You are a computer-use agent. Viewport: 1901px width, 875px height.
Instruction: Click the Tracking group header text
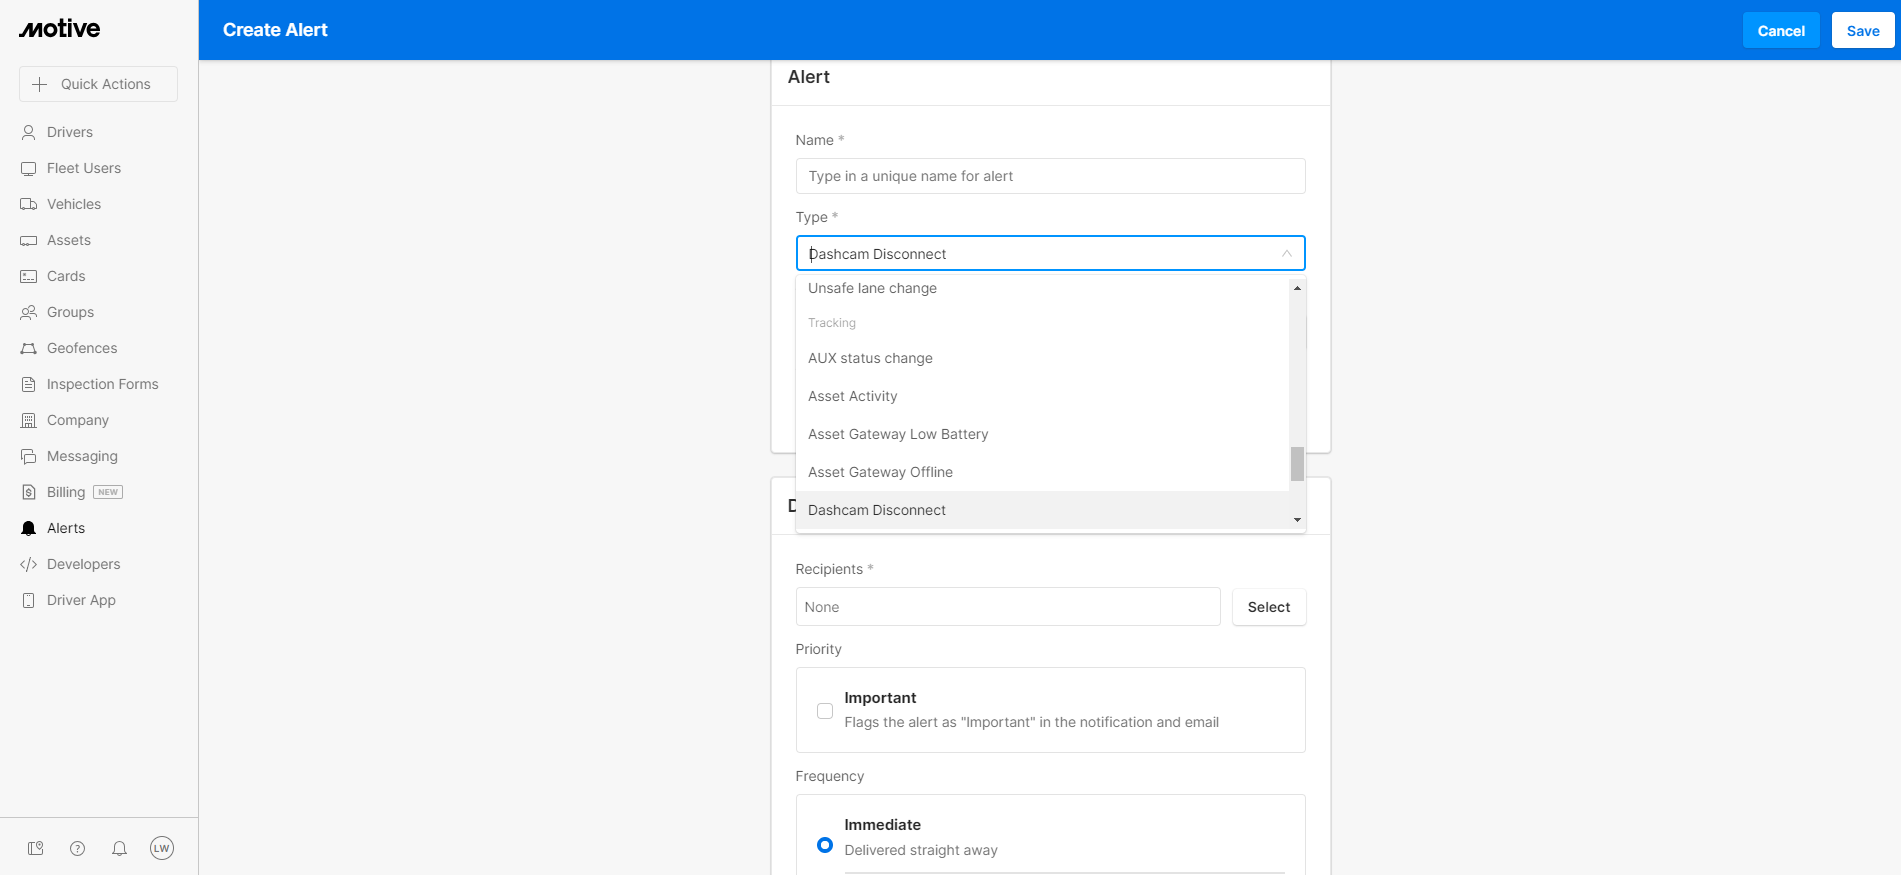[x=832, y=323]
